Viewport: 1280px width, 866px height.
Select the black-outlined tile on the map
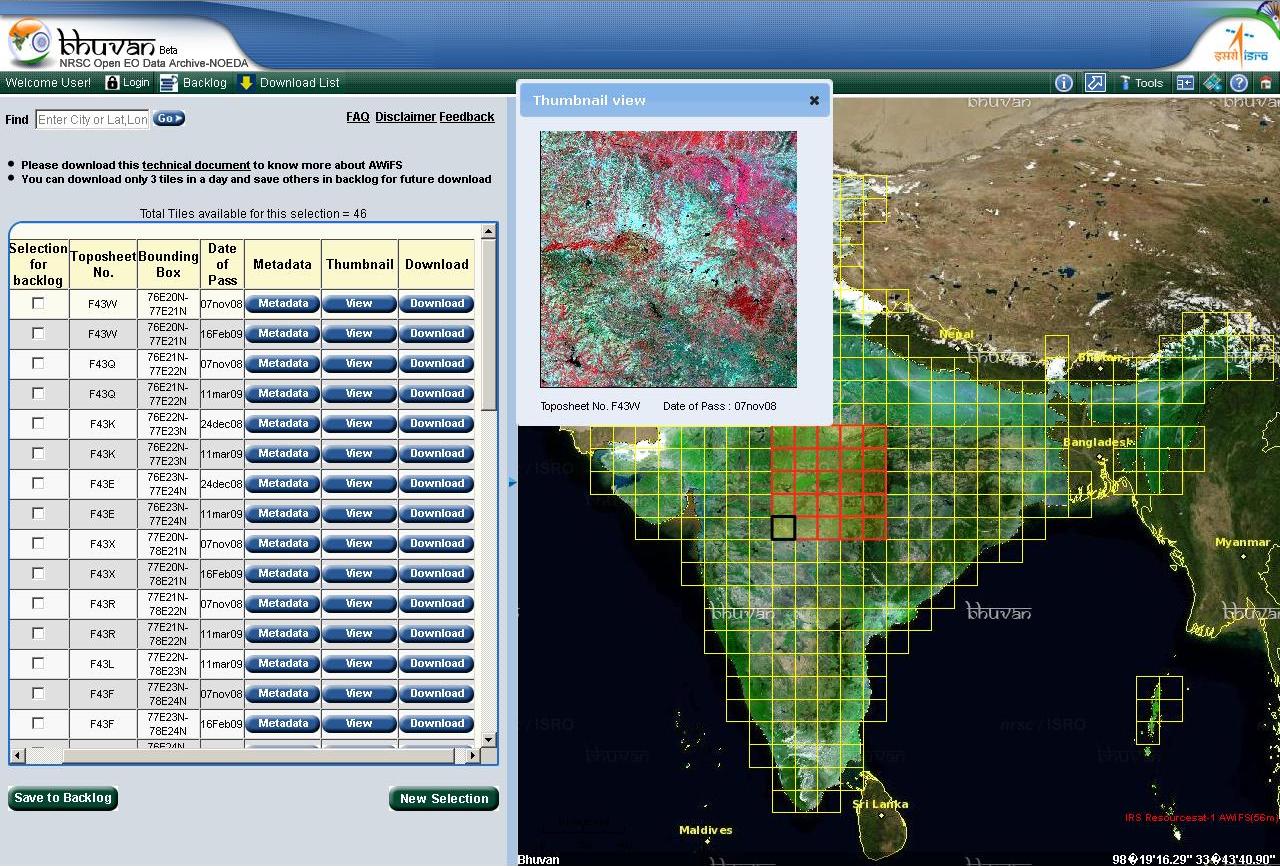783,528
